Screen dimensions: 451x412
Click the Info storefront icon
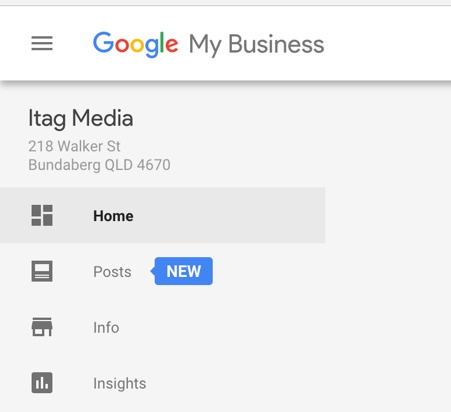(x=42, y=327)
